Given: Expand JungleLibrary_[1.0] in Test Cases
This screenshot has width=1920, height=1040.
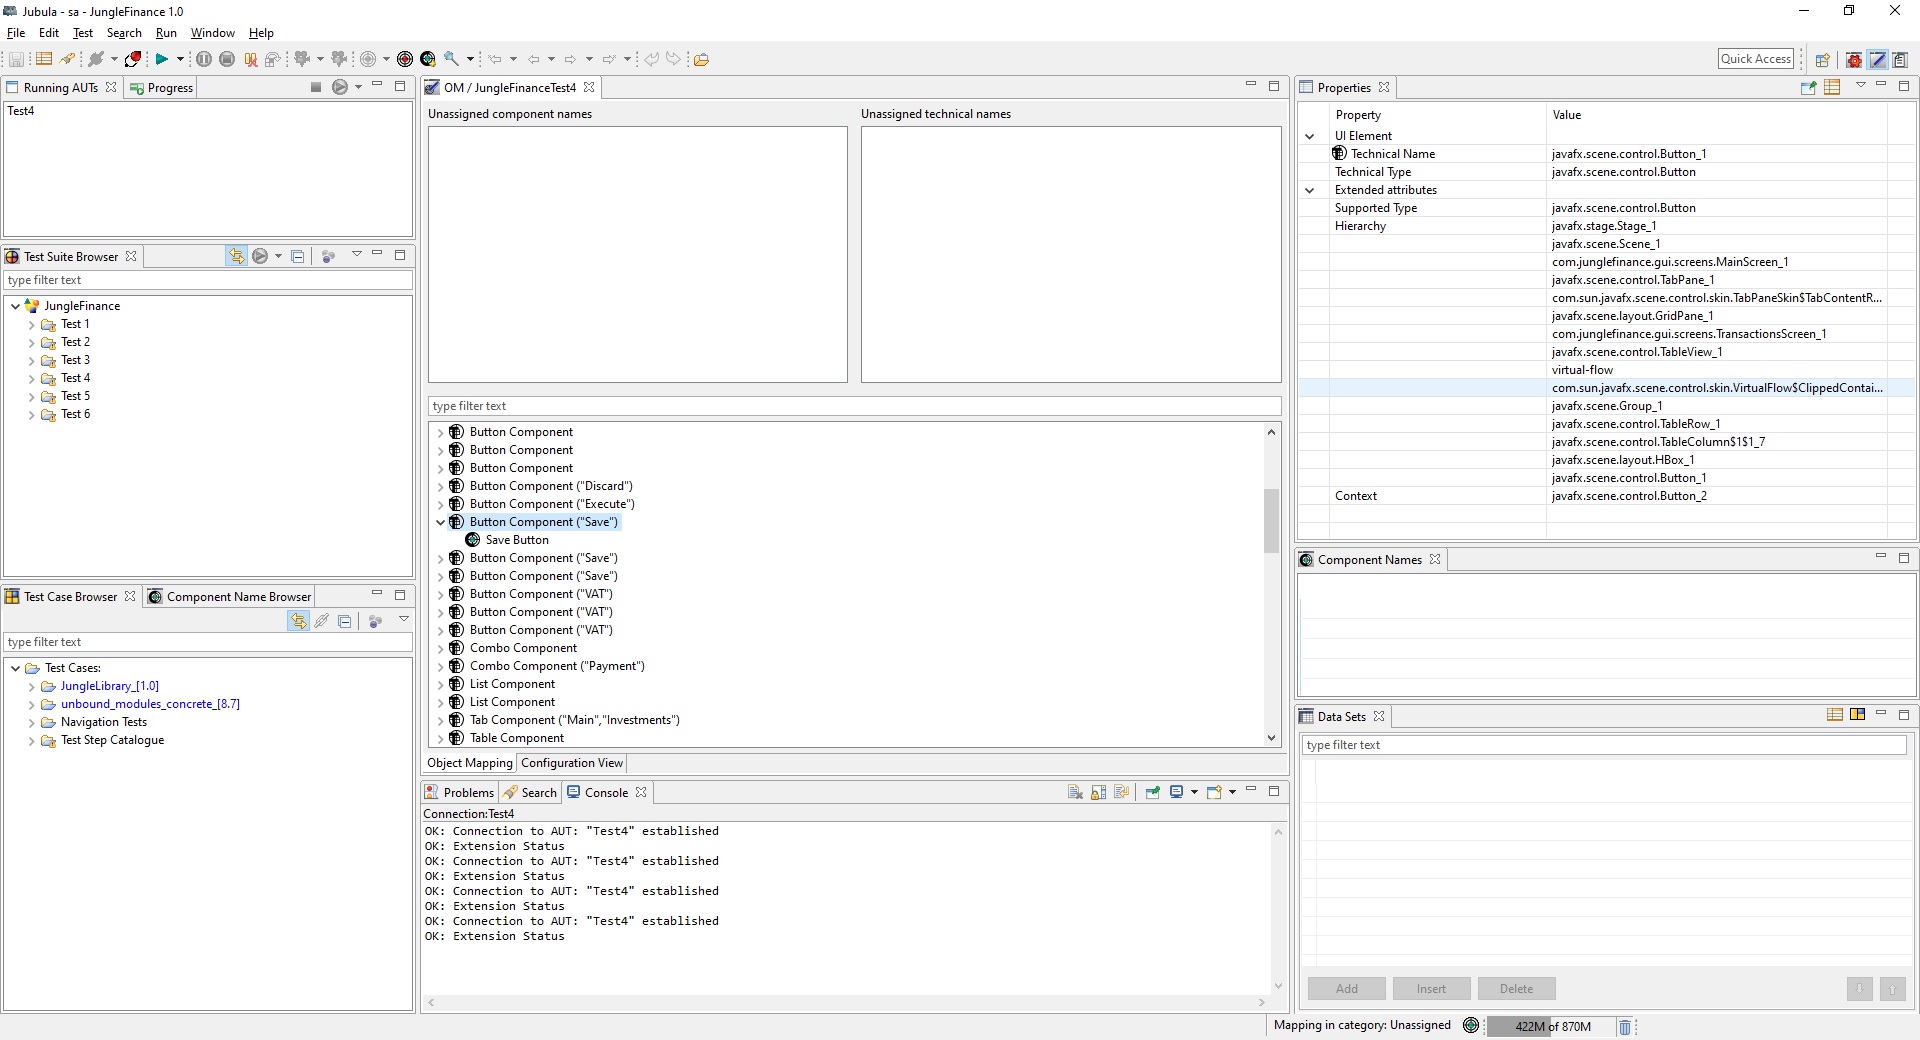Looking at the screenshot, I should (32, 687).
